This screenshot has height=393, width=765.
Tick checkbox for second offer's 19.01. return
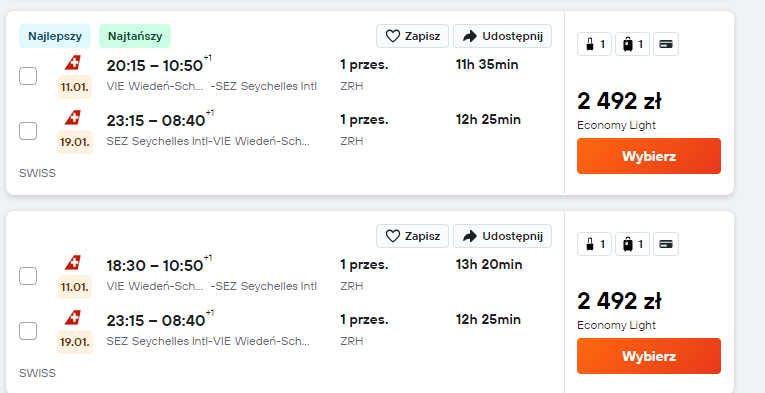[28, 331]
